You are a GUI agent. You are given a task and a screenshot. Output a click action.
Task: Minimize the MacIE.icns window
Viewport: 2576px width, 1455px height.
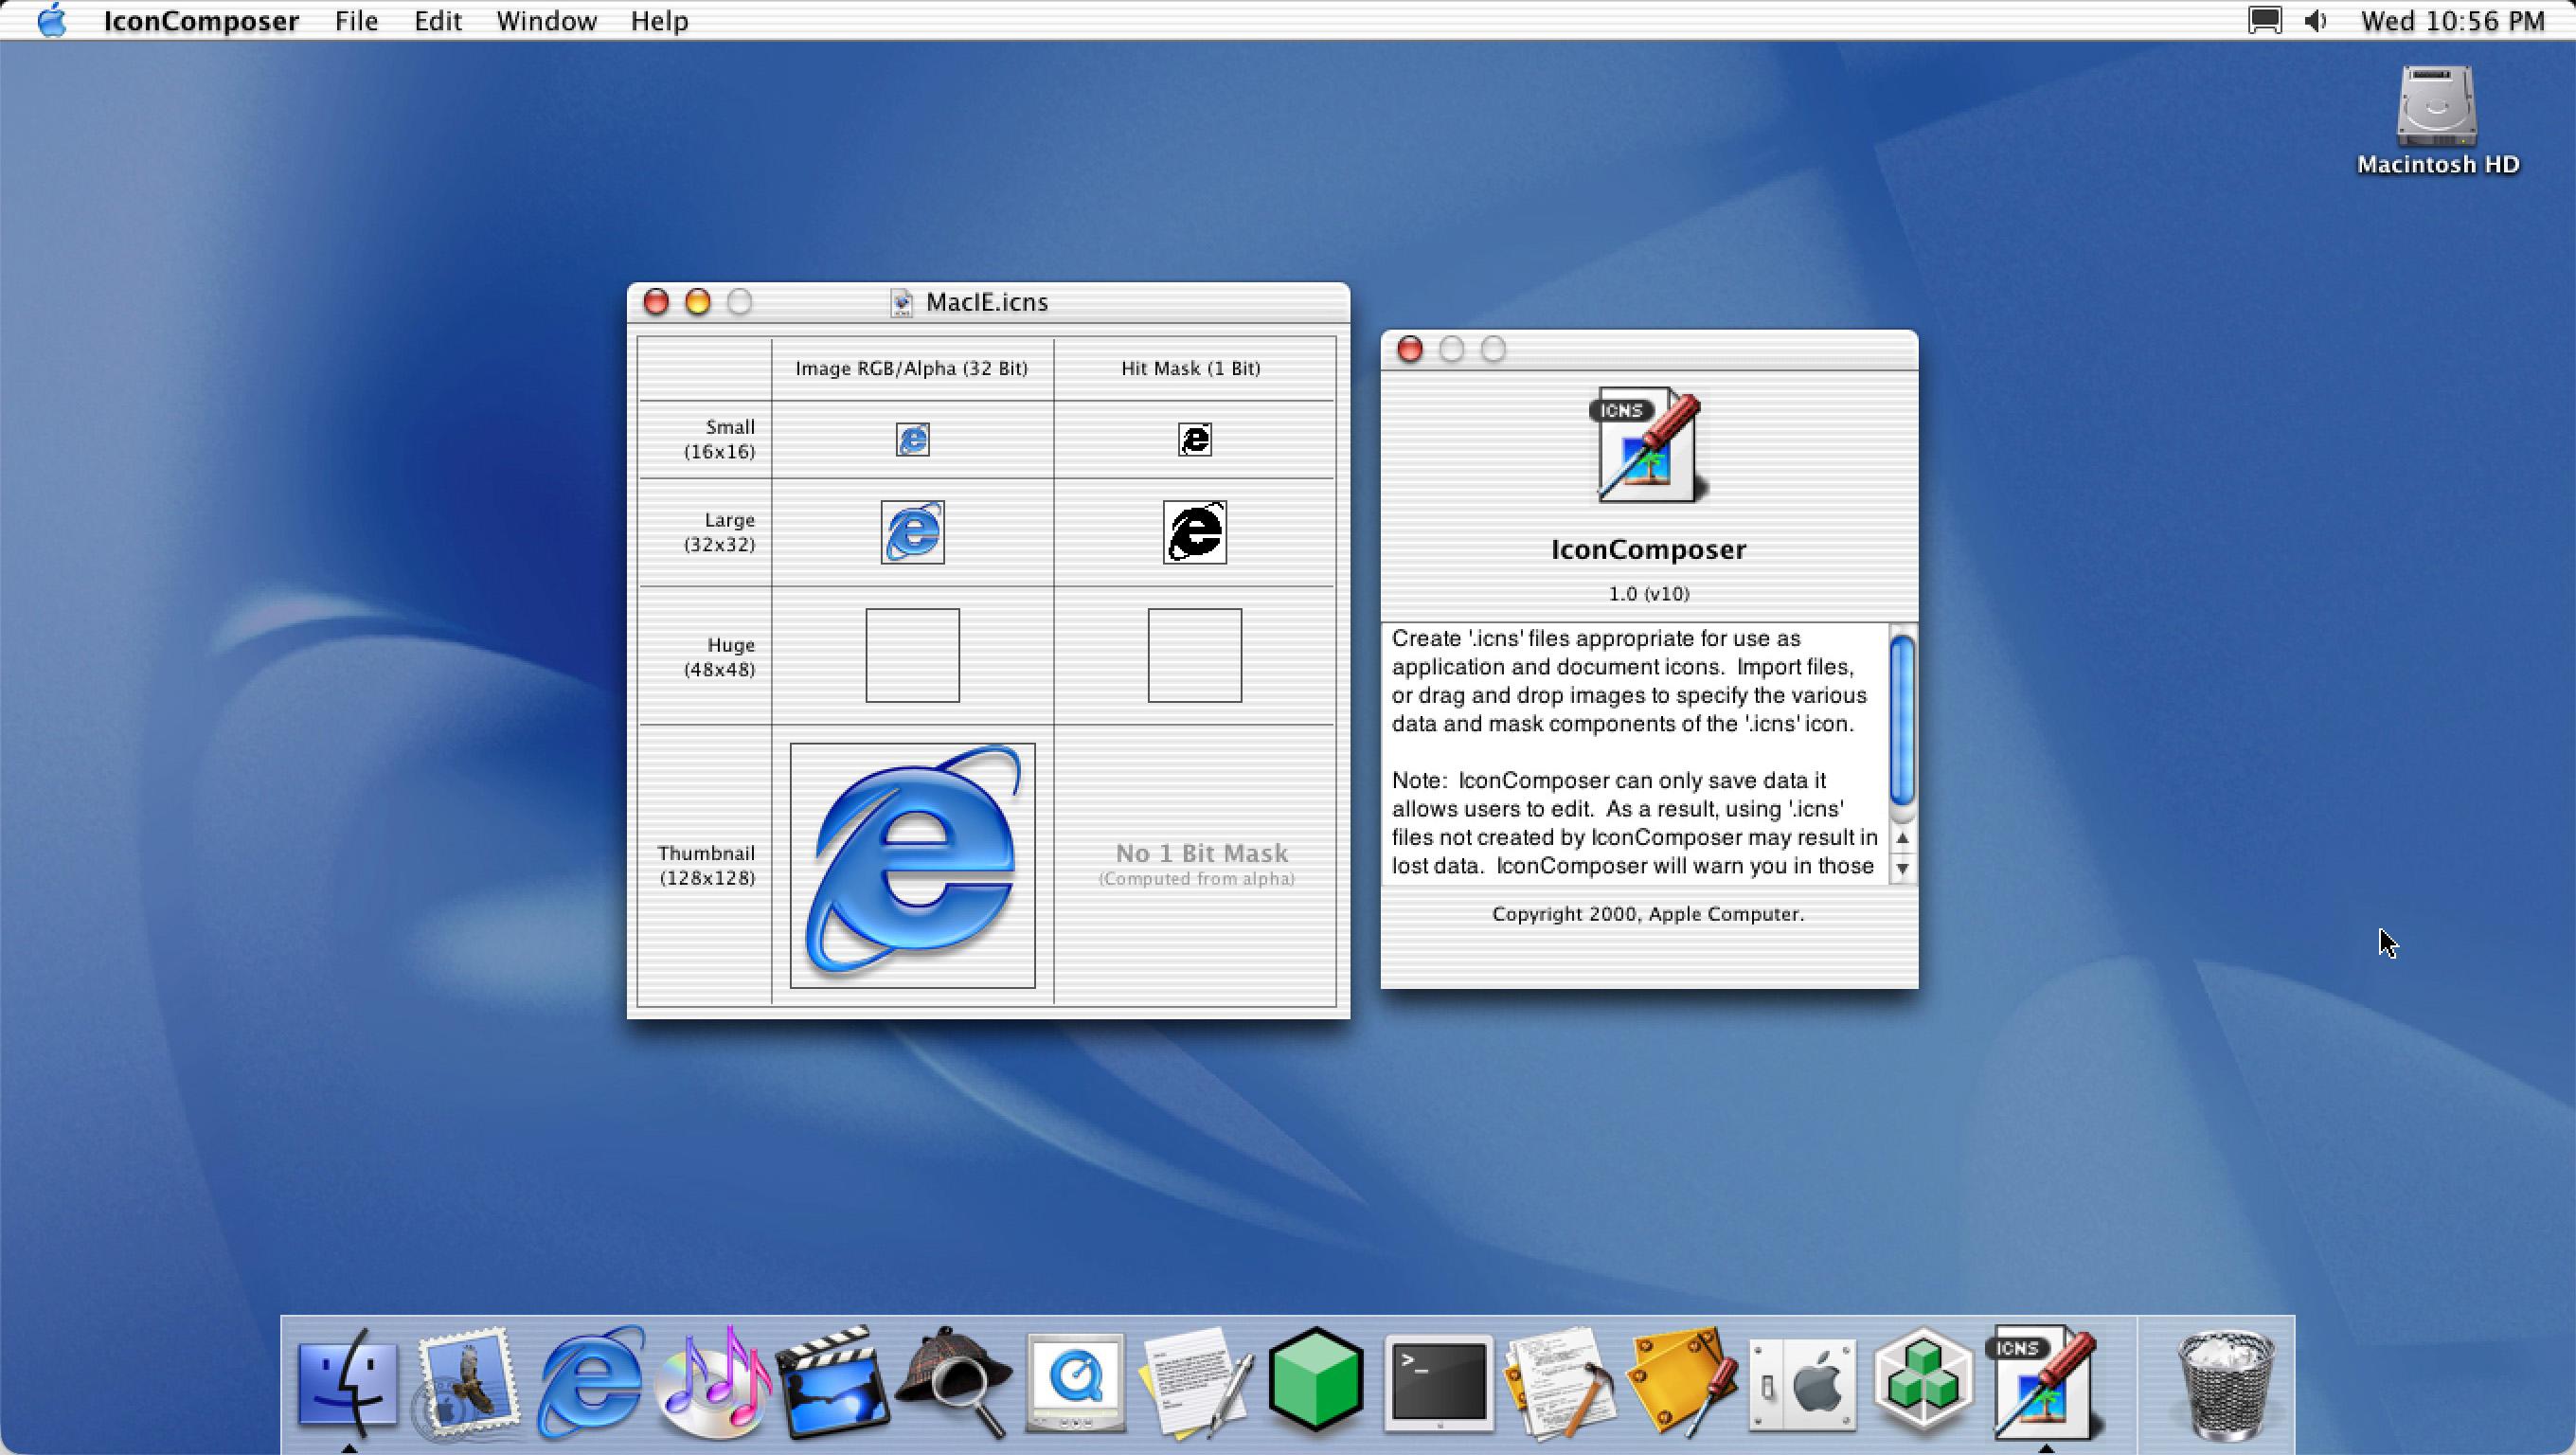698,302
